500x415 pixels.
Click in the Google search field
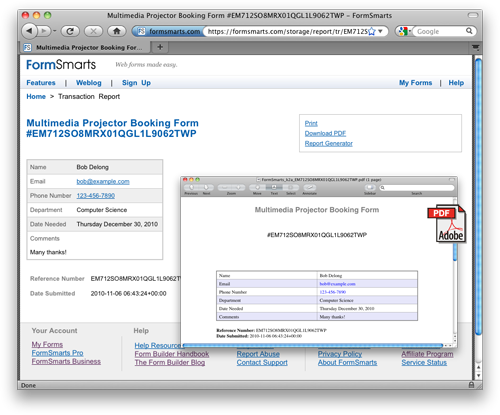click(439, 31)
